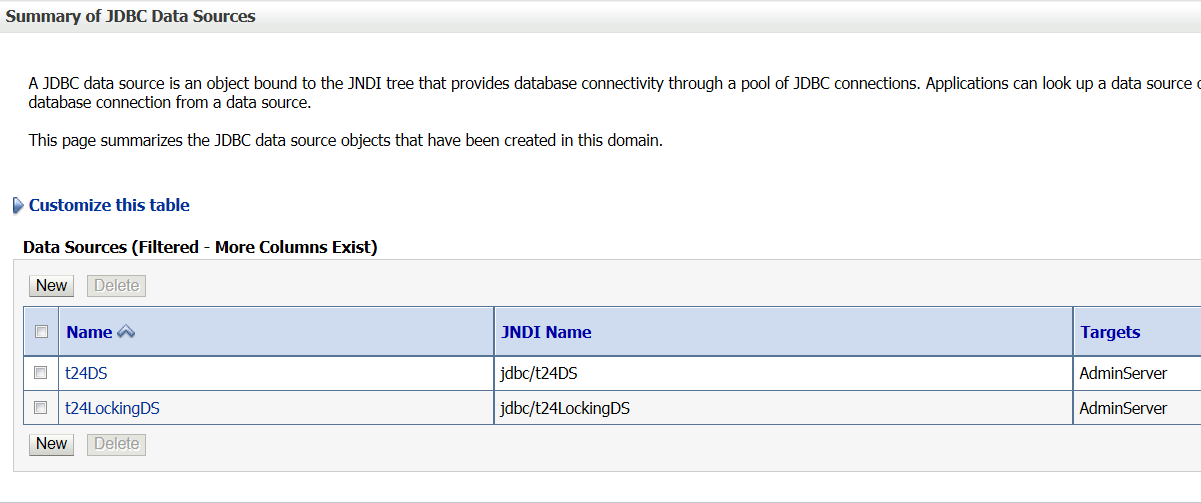Toggle the select-all checkbox in table header
Image resolution: width=1201 pixels, height=503 pixels.
point(41,332)
